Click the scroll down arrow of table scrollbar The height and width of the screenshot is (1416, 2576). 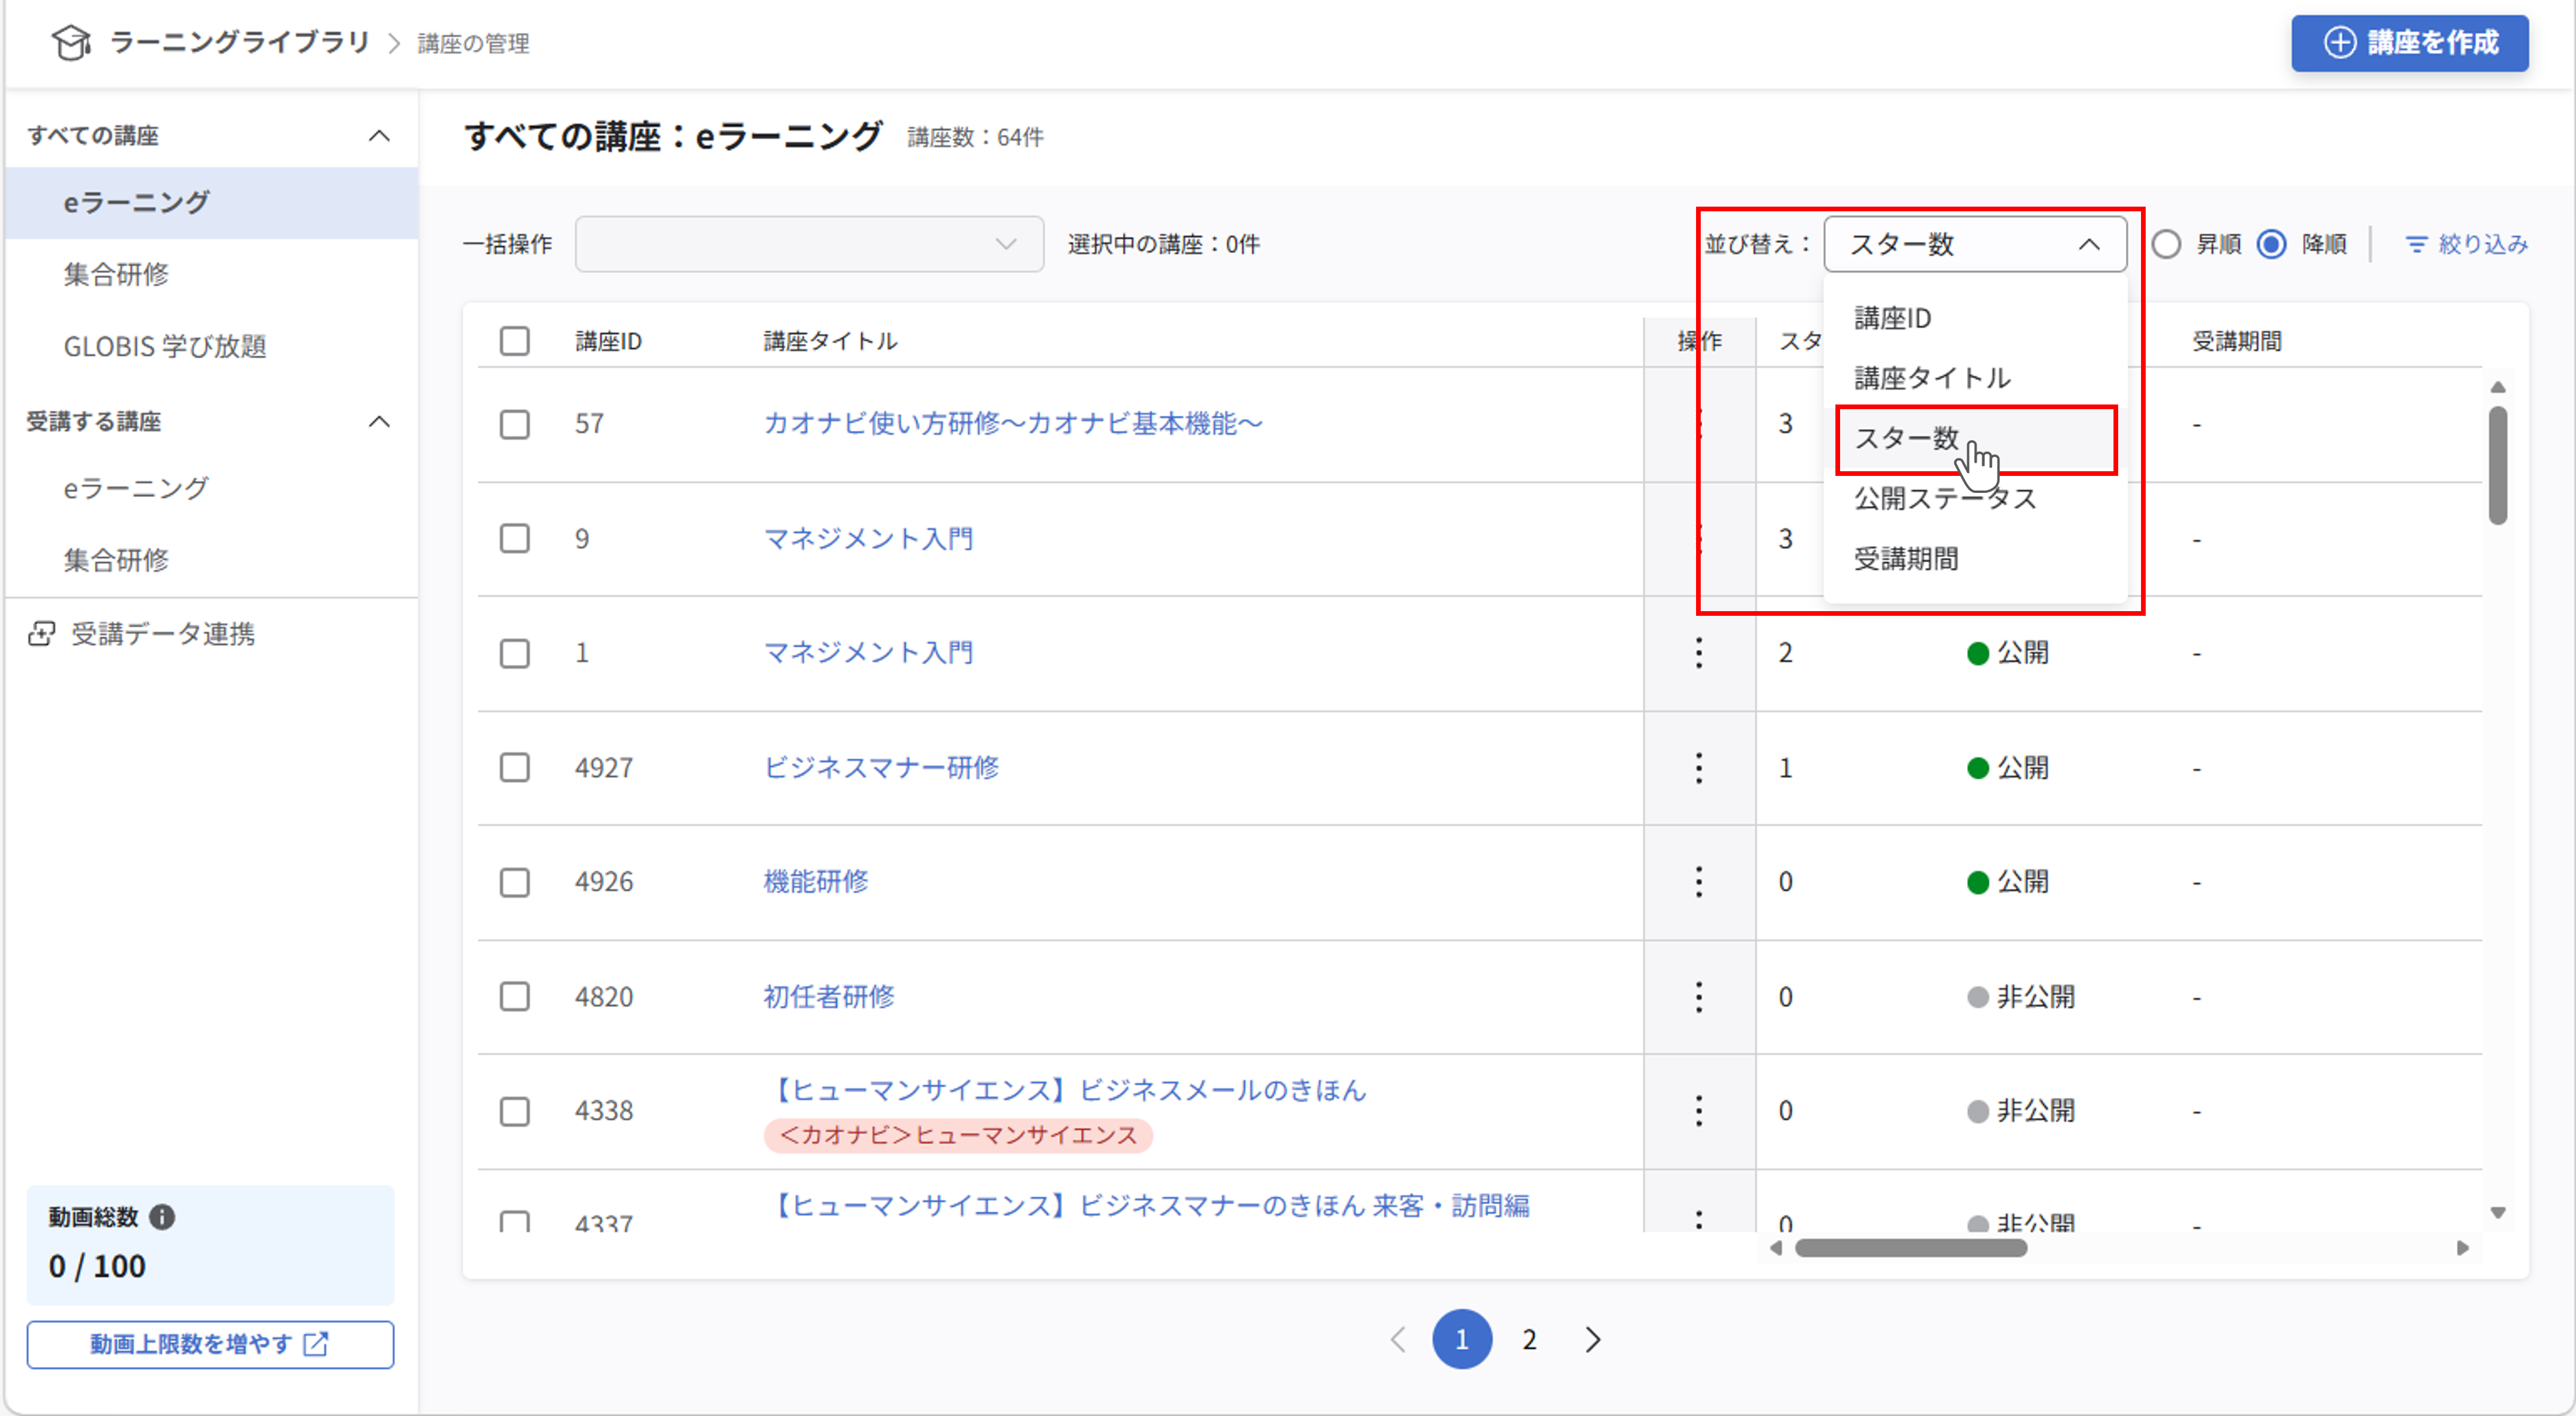[x=2497, y=1213]
